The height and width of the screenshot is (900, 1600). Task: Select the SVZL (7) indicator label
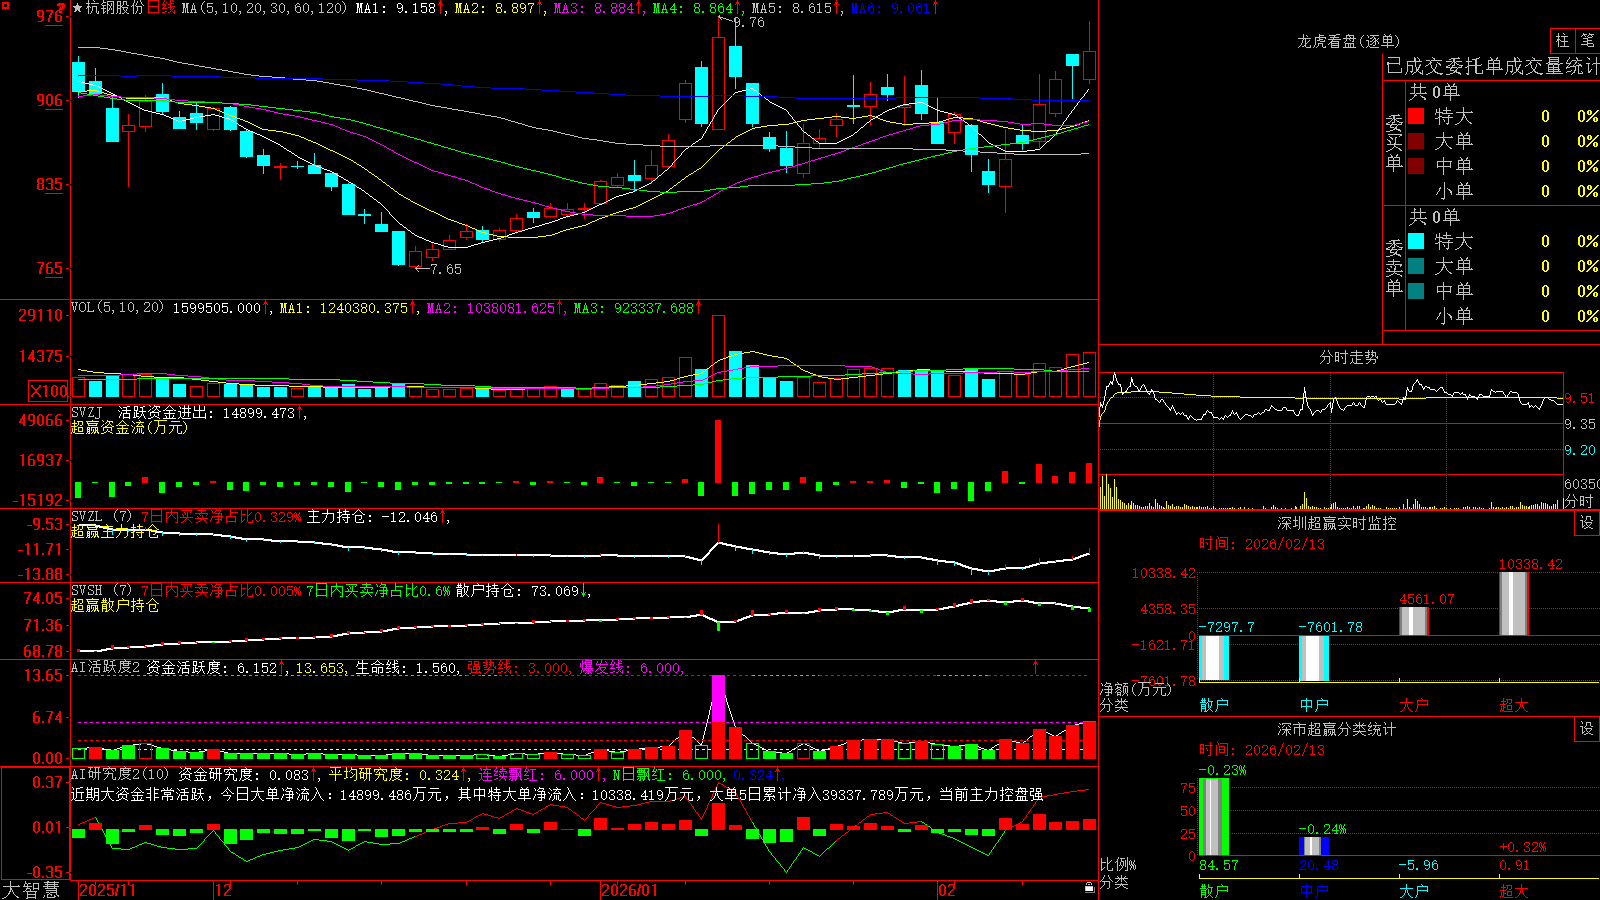click(x=102, y=517)
